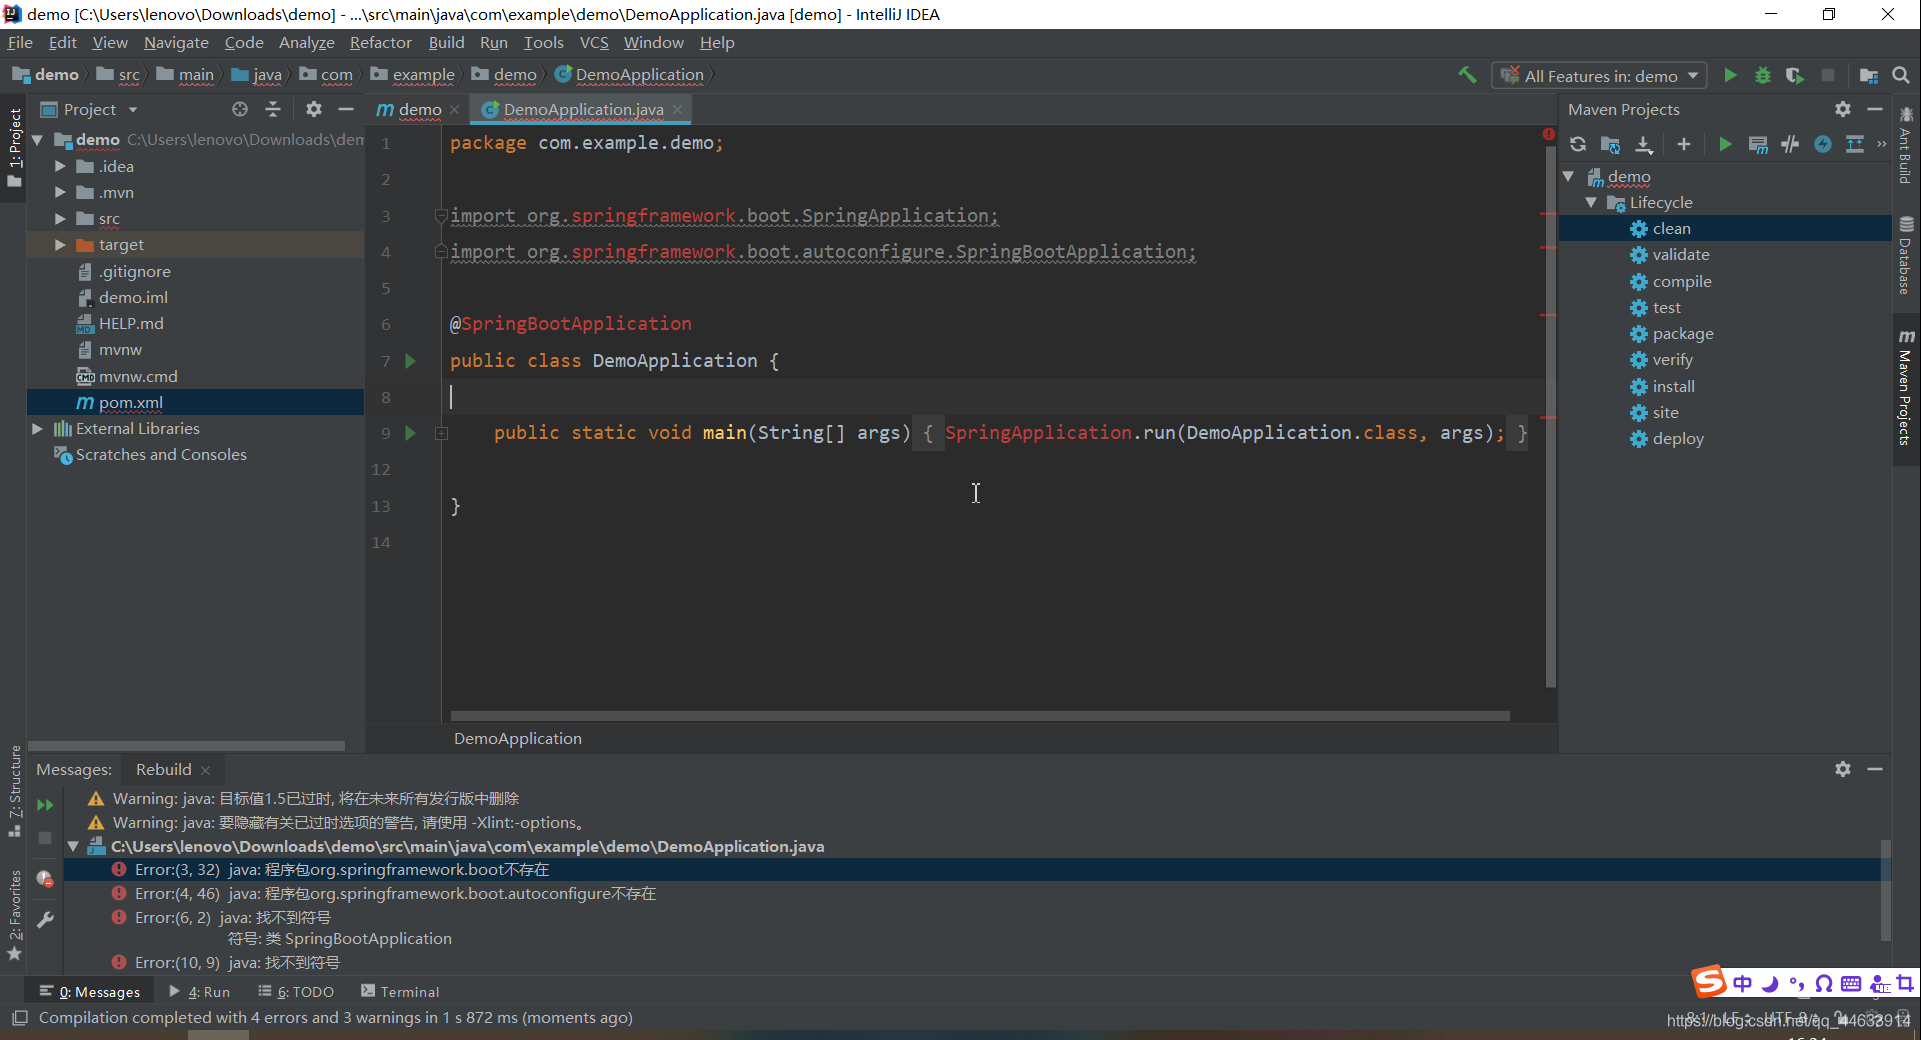Click the editor error indicator at scrollbar top

pos(1548,134)
